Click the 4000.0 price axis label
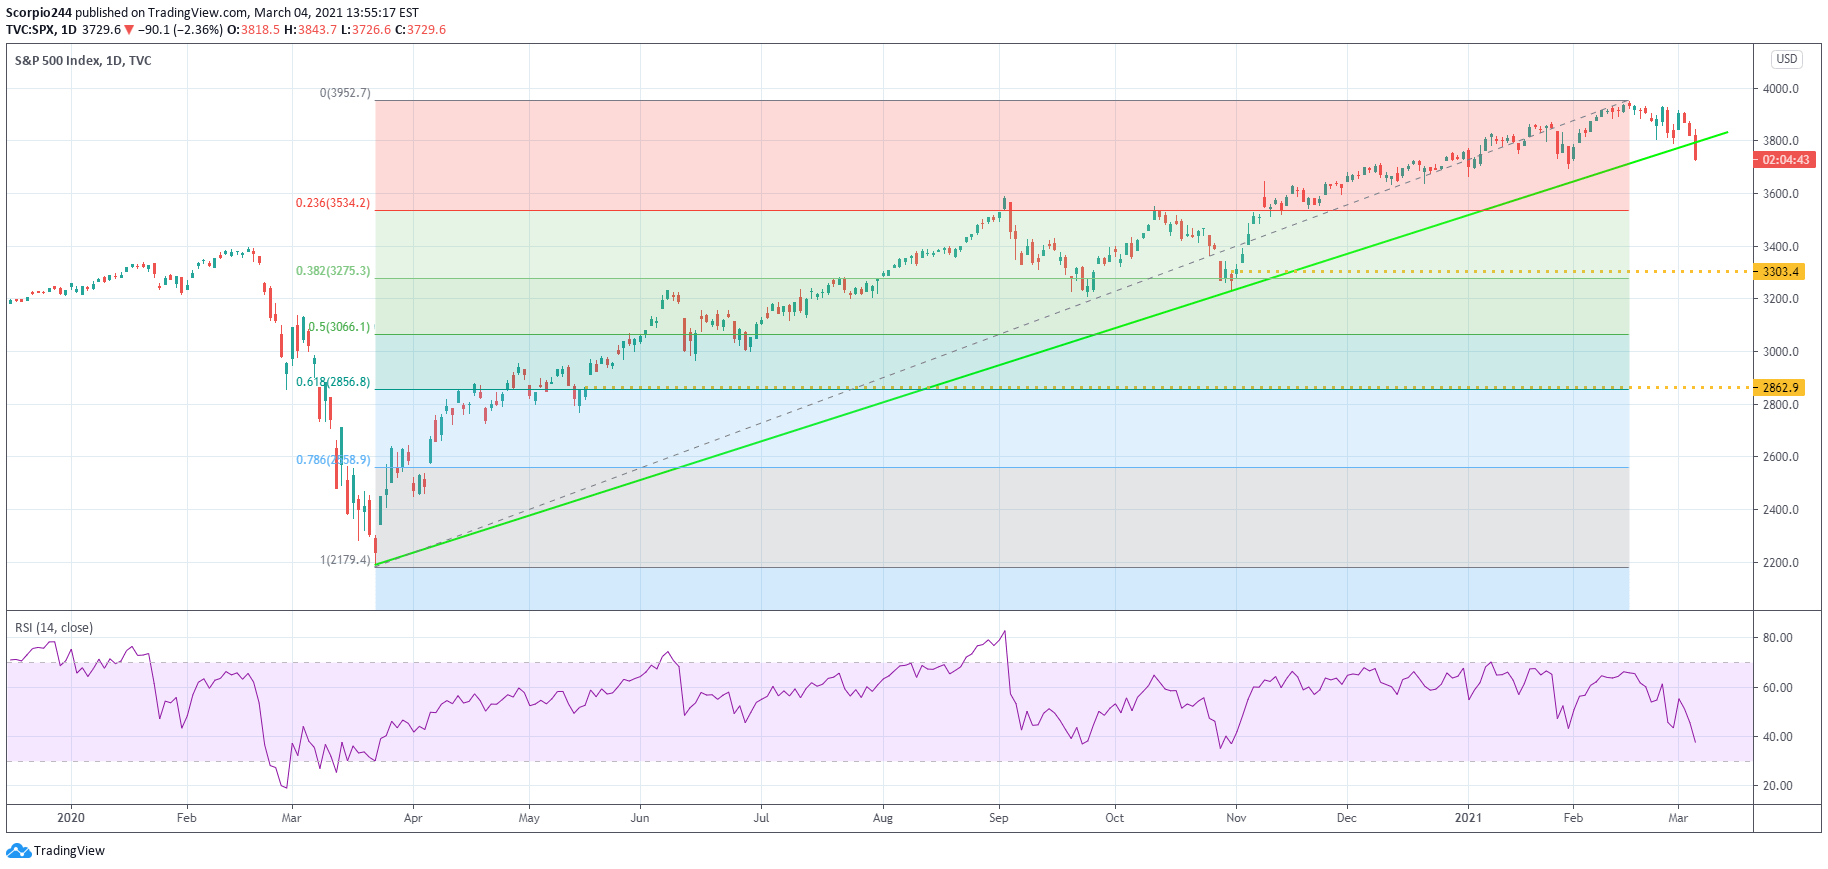Screen dimensions: 1828x869 [1780, 89]
